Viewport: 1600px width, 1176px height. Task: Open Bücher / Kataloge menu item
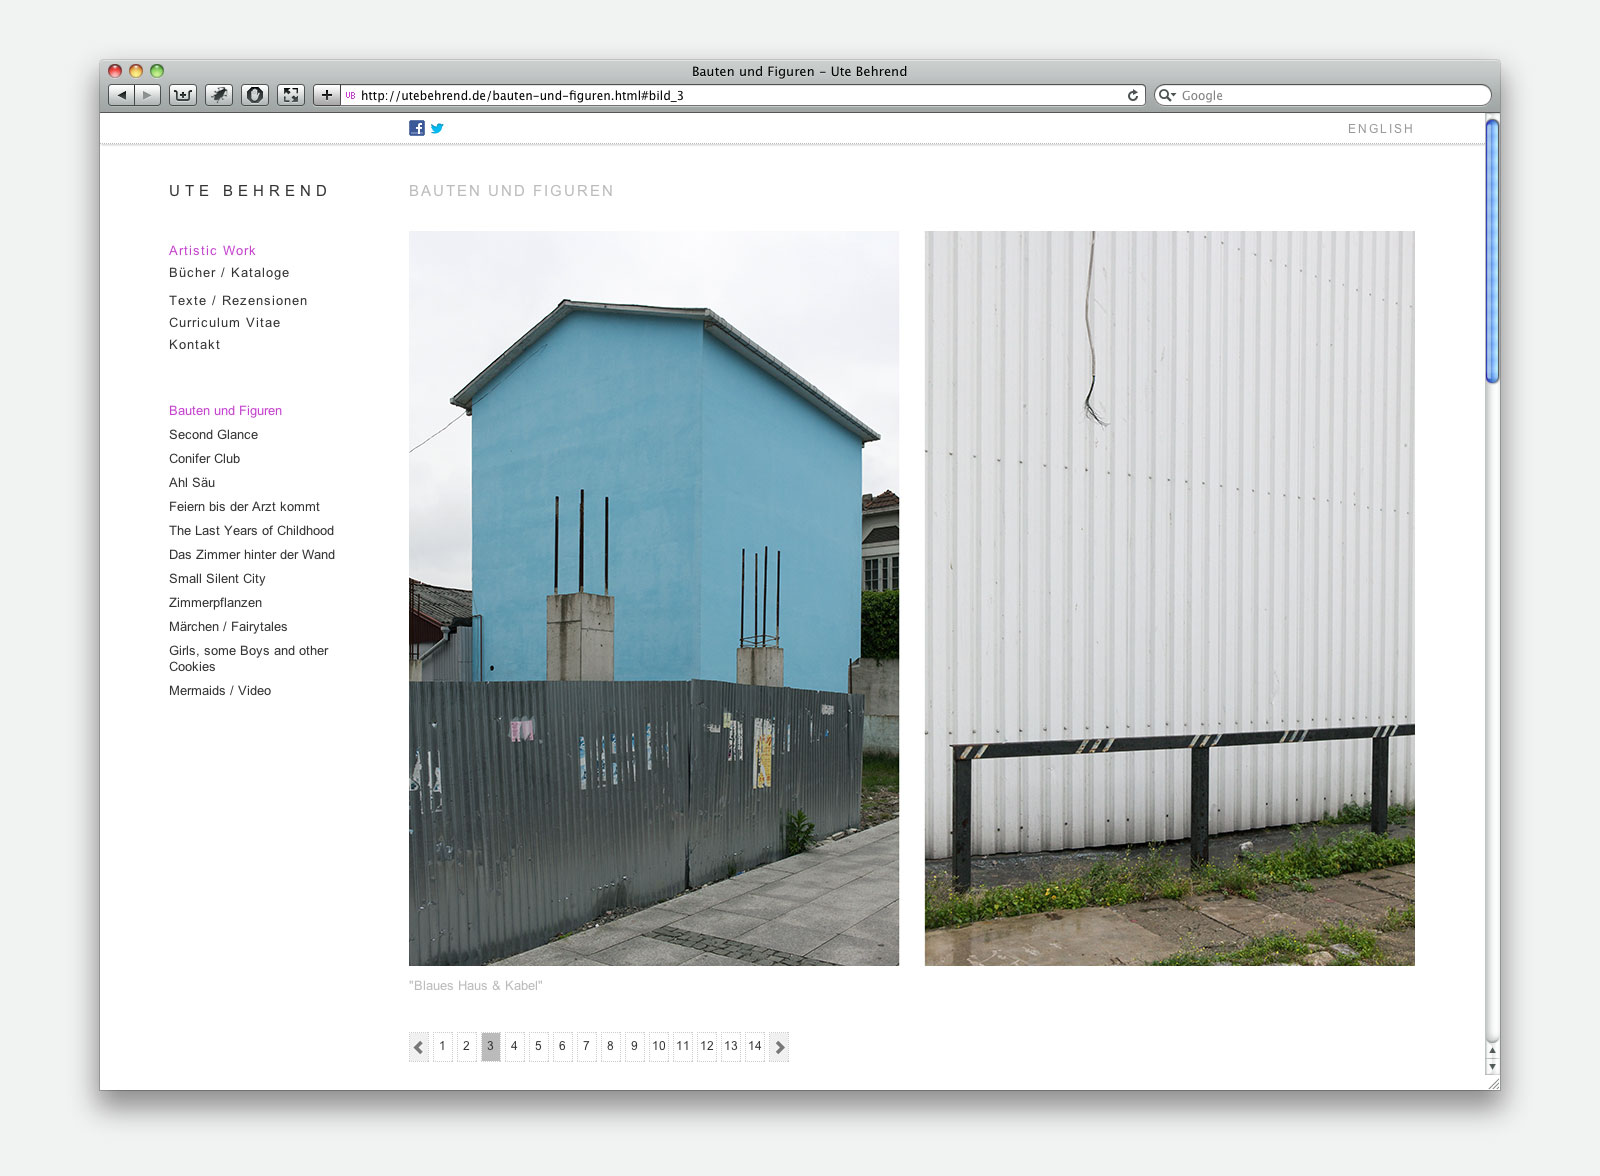click(229, 273)
